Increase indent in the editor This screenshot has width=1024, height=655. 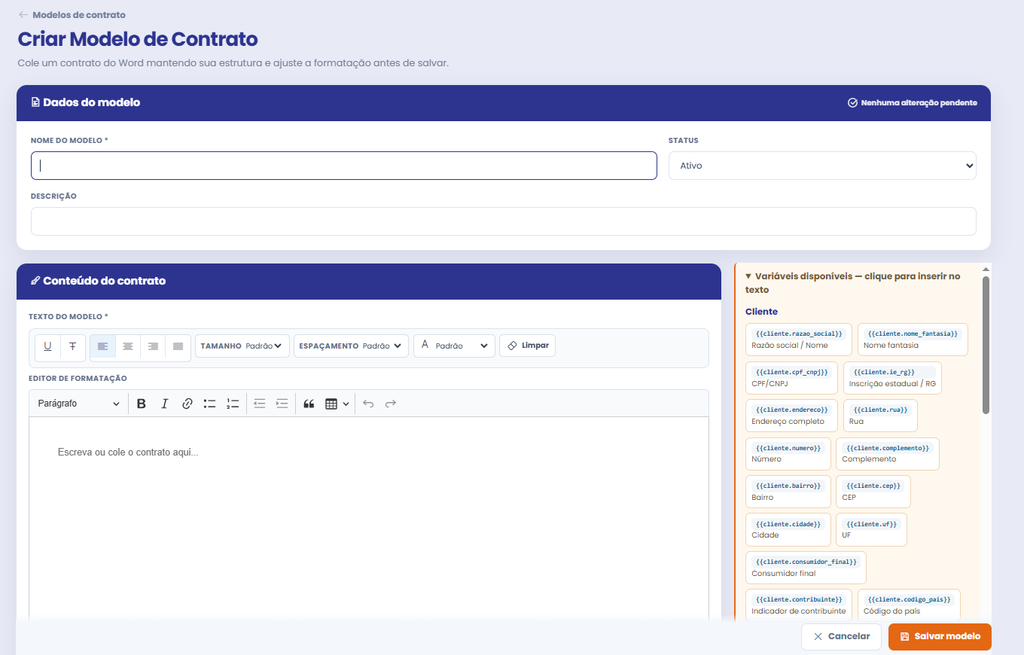click(x=282, y=404)
